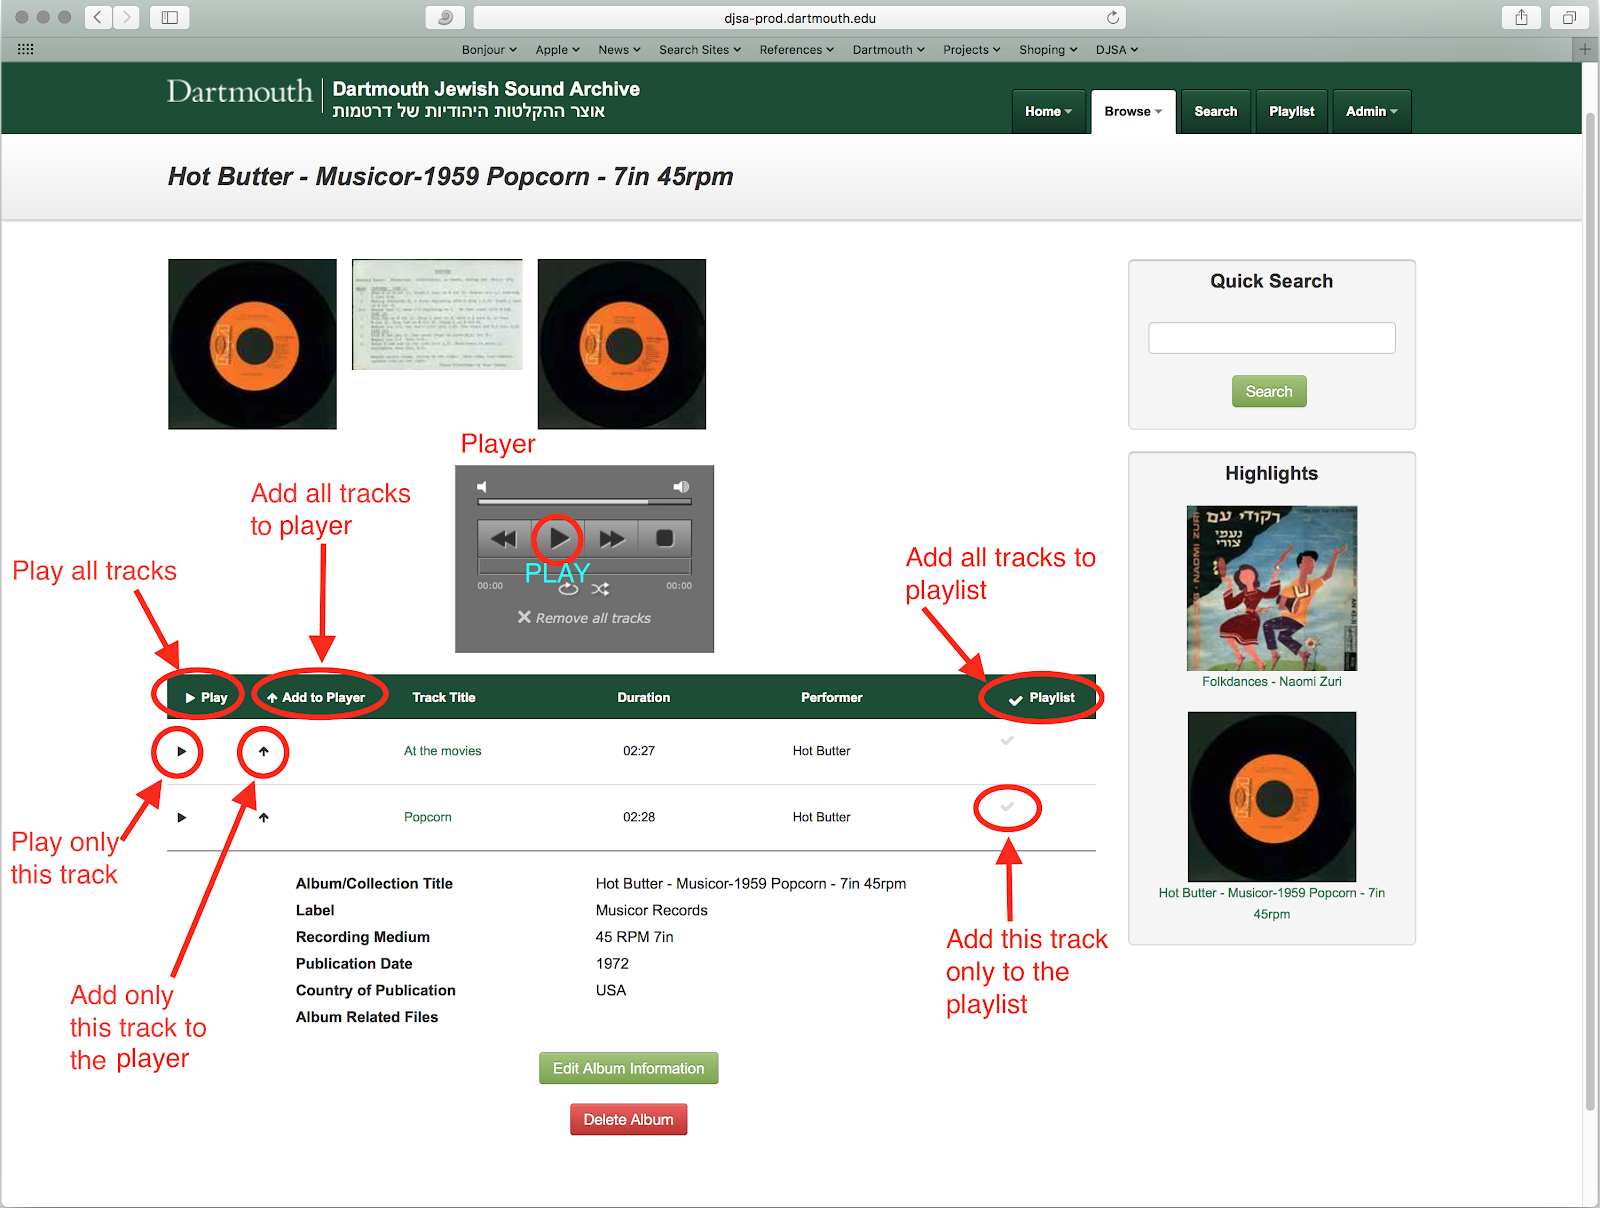Open the typed notes document thumbnail
Screen dimensions: 1600x1208
click(437, 314)
